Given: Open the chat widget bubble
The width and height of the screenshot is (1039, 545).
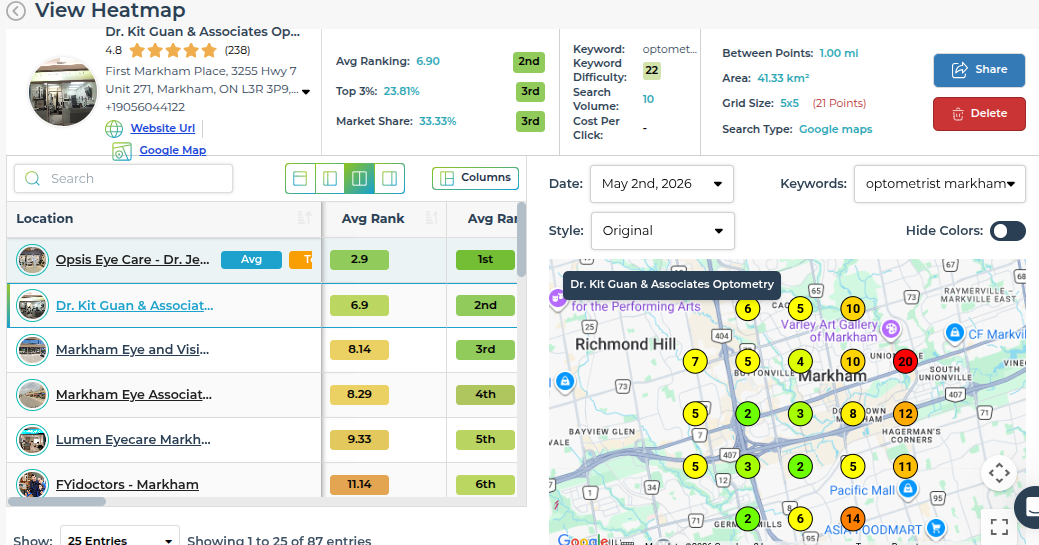Looking at the screenshot, I should click(x=1030, y=507).
